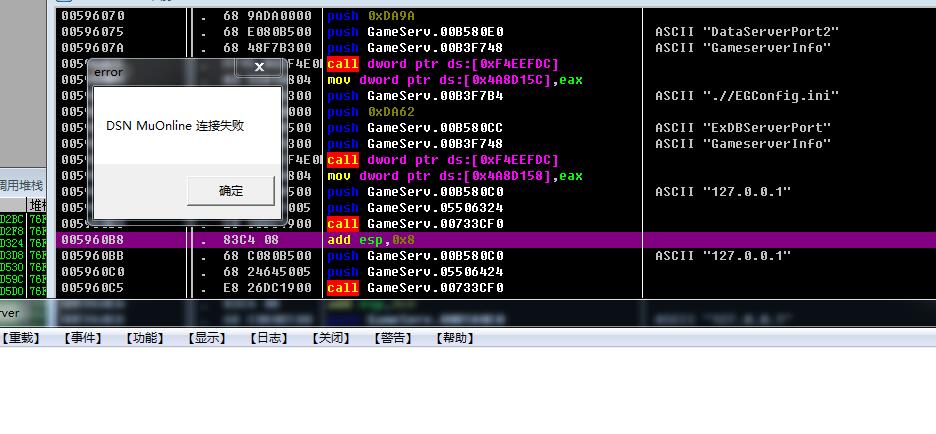The image size is (936, 434).
Task: Select highlighted row at address 005960B8
Action: [x=495, y=240]
